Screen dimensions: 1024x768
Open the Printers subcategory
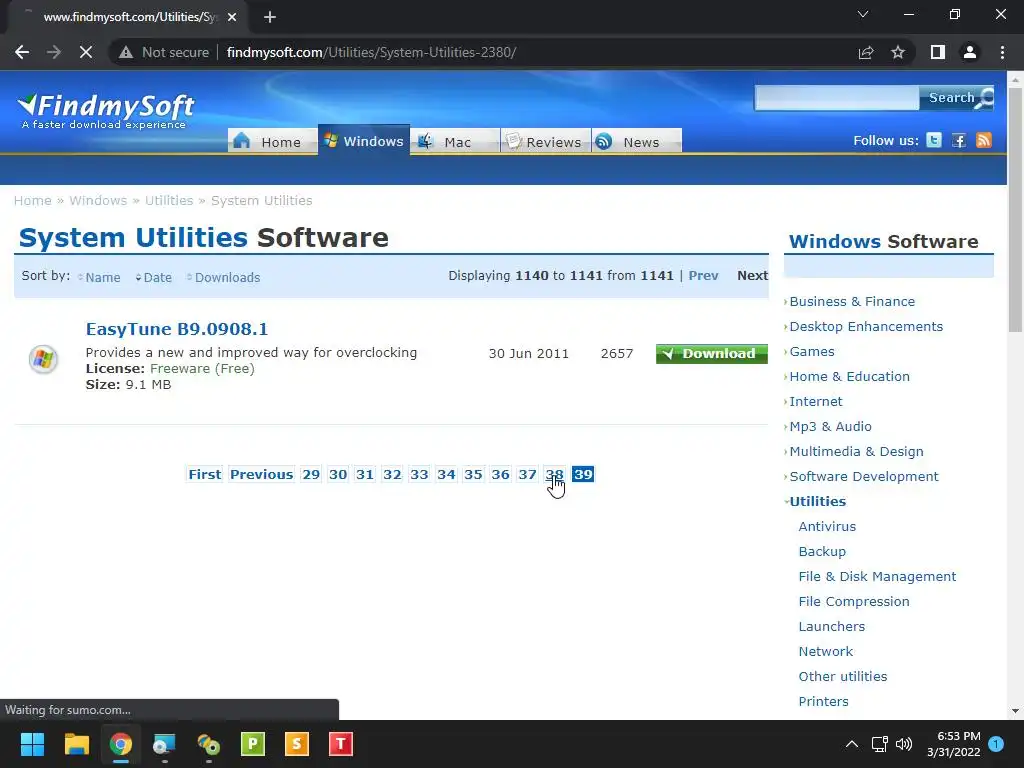click(x=824, y=701)
